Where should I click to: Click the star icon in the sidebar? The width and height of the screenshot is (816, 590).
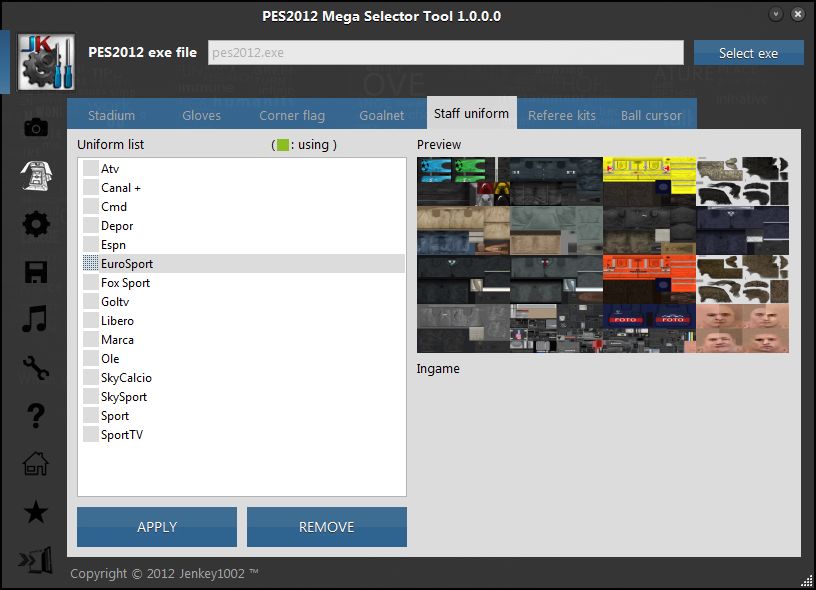click(x=36, y=512)
